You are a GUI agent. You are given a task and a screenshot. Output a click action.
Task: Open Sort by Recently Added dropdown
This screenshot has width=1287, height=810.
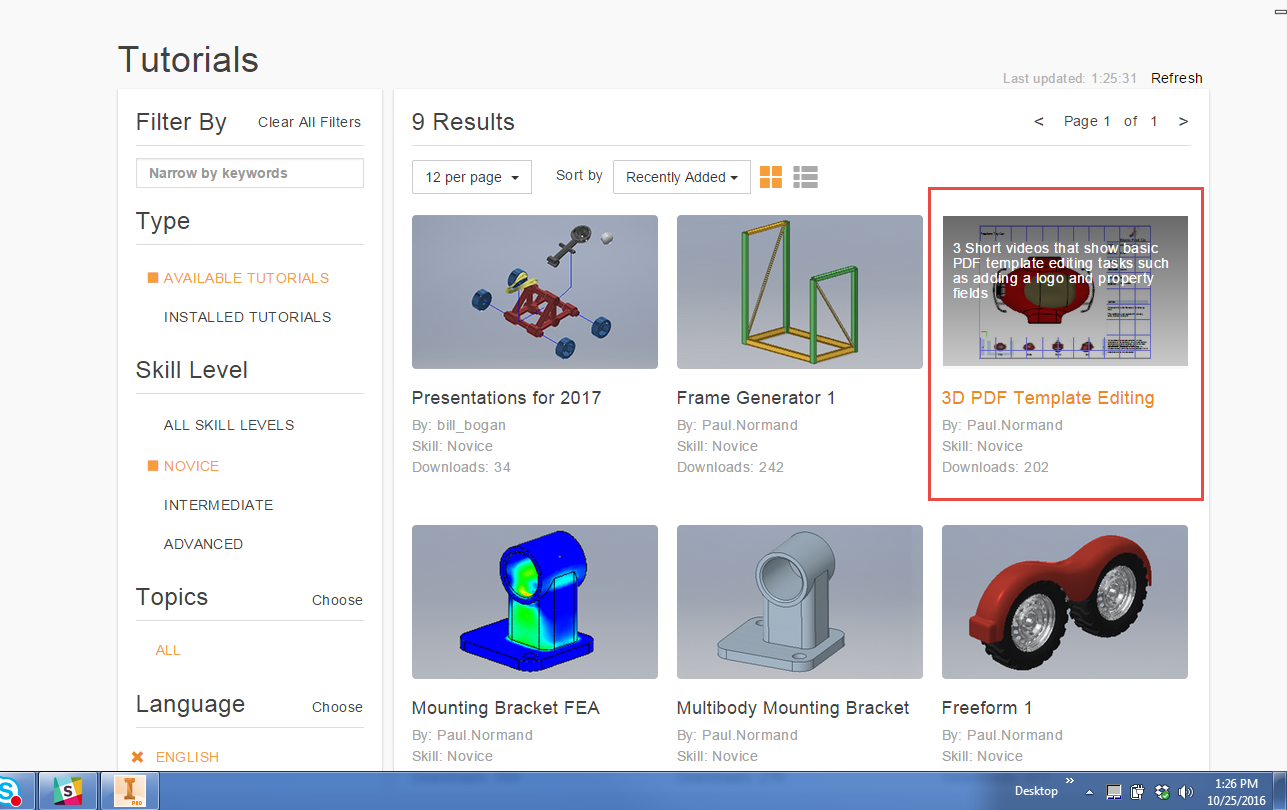click(682, 177)
